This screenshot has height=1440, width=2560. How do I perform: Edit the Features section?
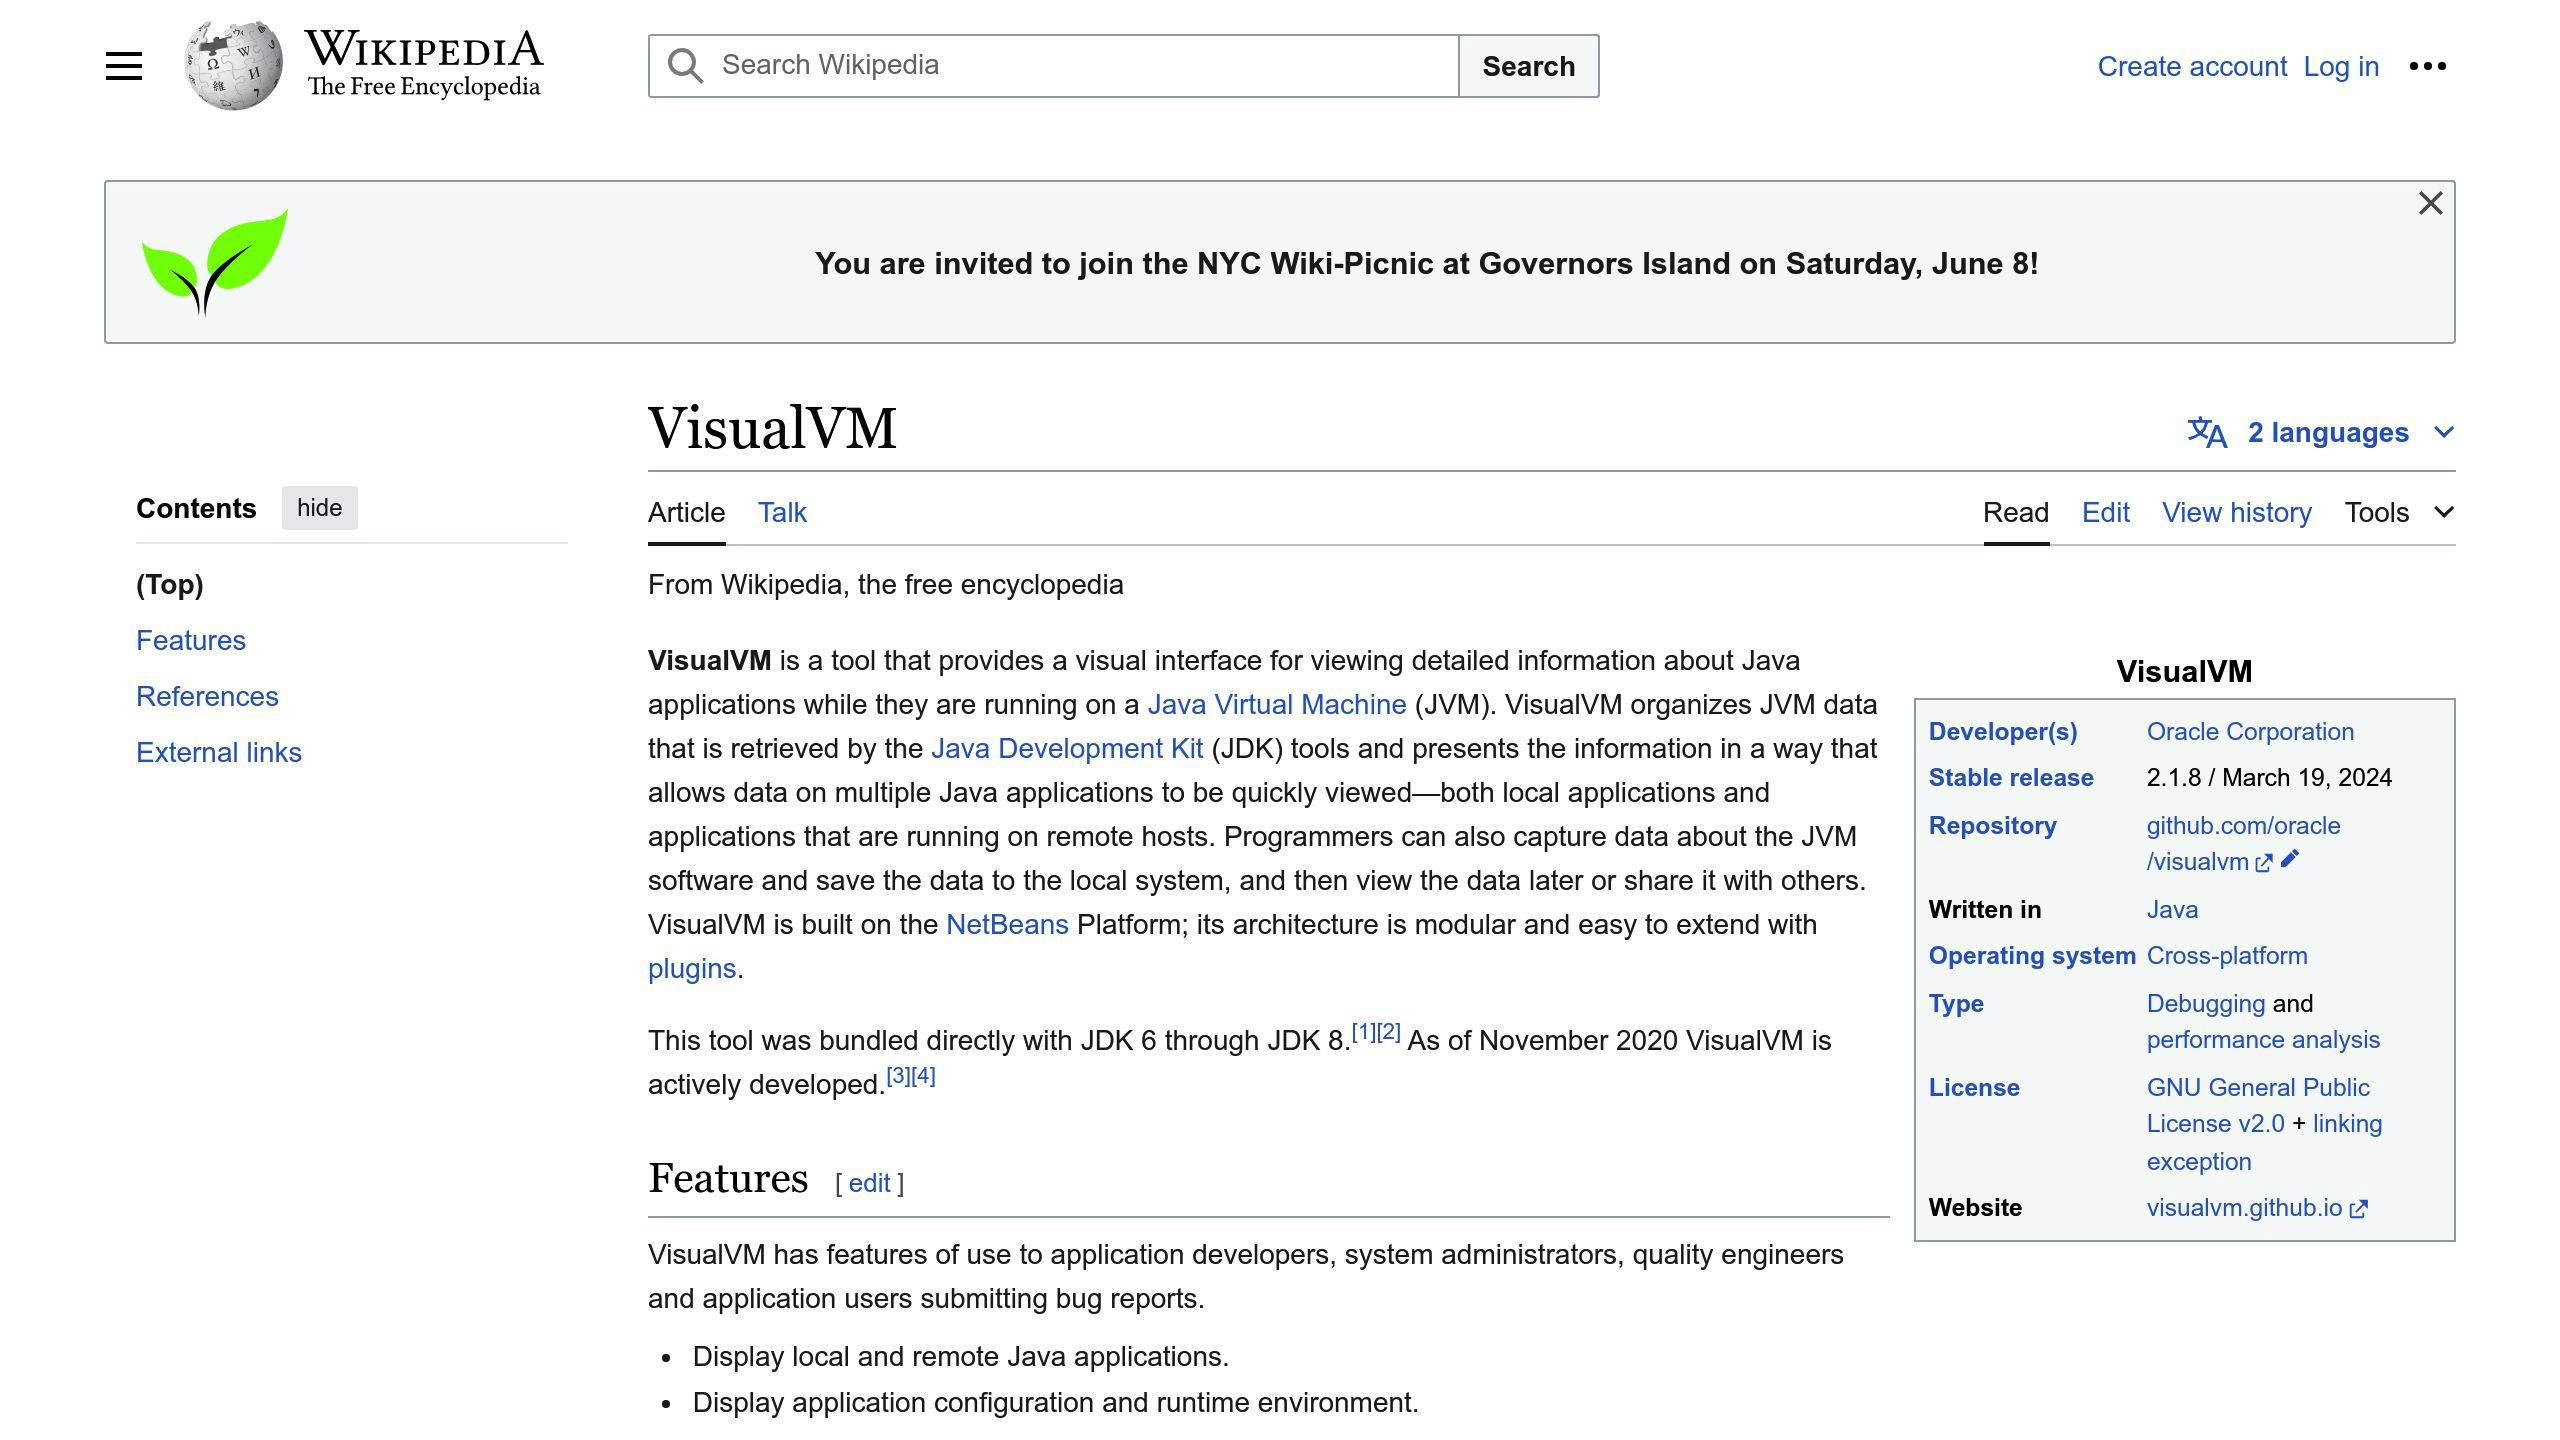tap(869, 1183)
